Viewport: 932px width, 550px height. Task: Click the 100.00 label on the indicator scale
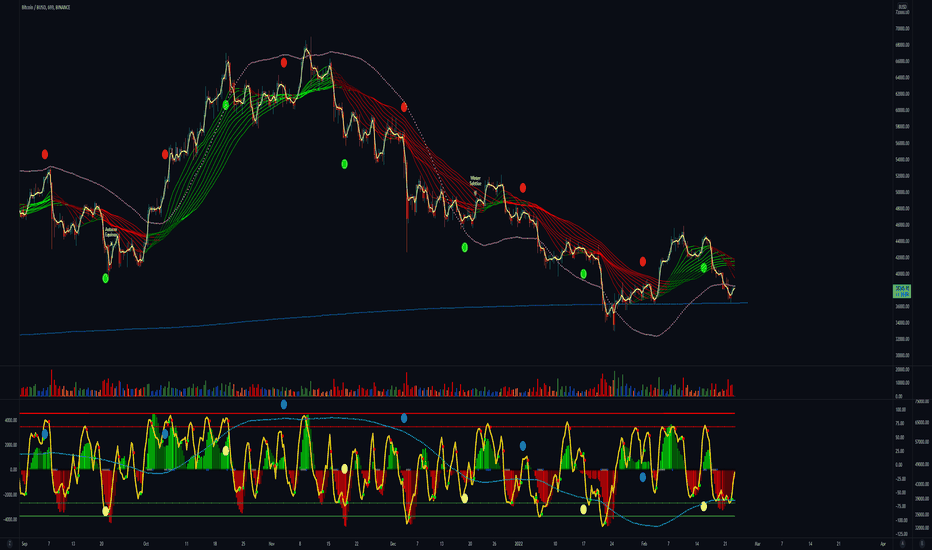click(900, 410)
